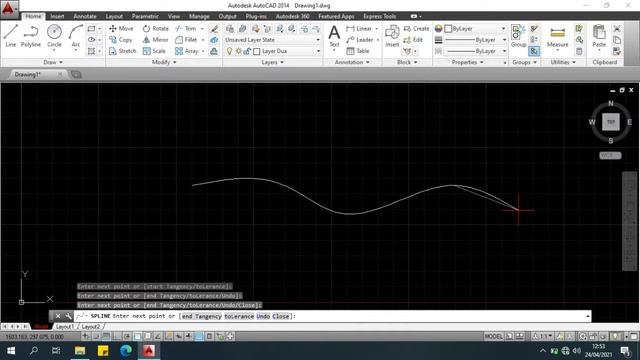Toggle Ortho Mode in status bar
The height and width of the screenshot is (360, 640).
[x=117, y=336]
